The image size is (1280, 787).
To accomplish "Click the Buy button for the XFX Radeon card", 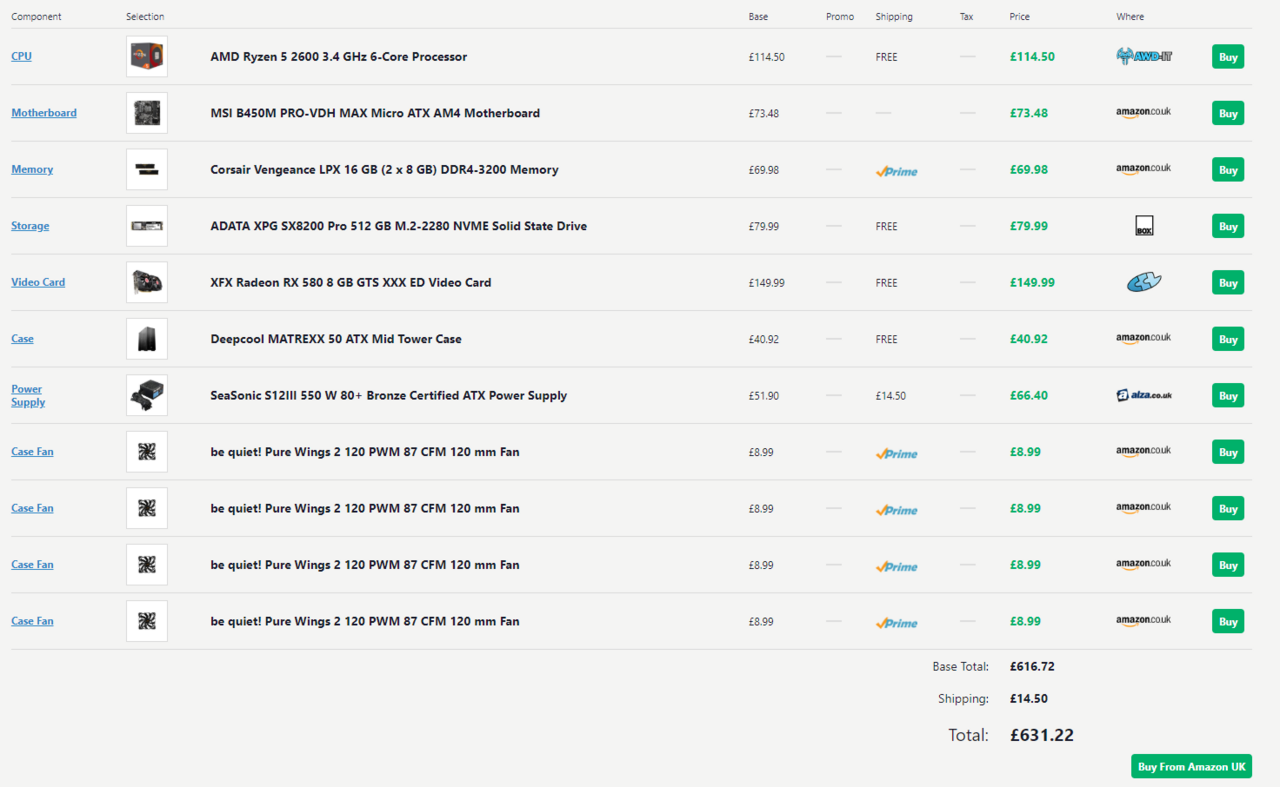I will [x=1228, y=283].
